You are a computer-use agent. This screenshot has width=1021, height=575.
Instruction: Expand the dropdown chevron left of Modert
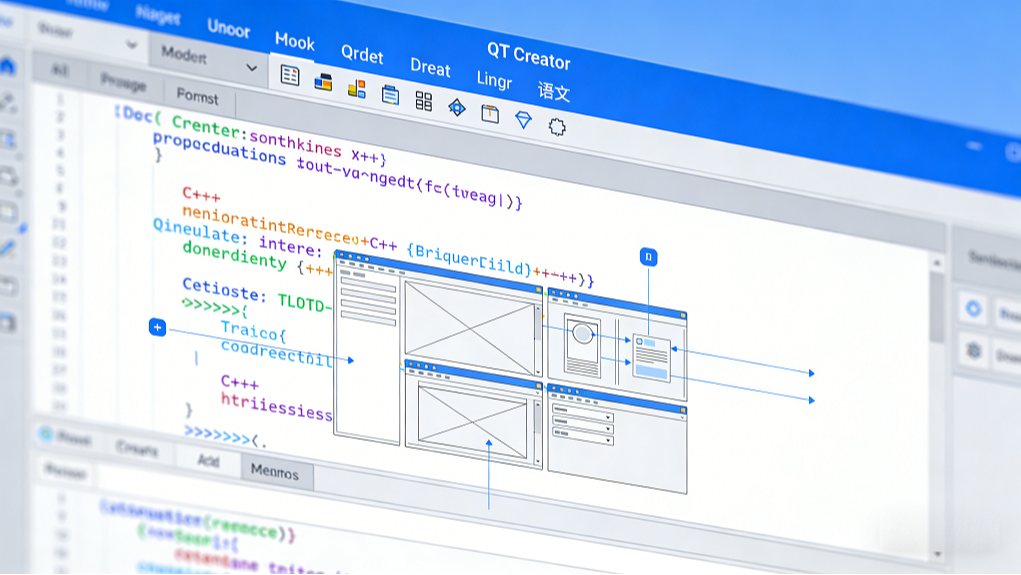(132, 45)
